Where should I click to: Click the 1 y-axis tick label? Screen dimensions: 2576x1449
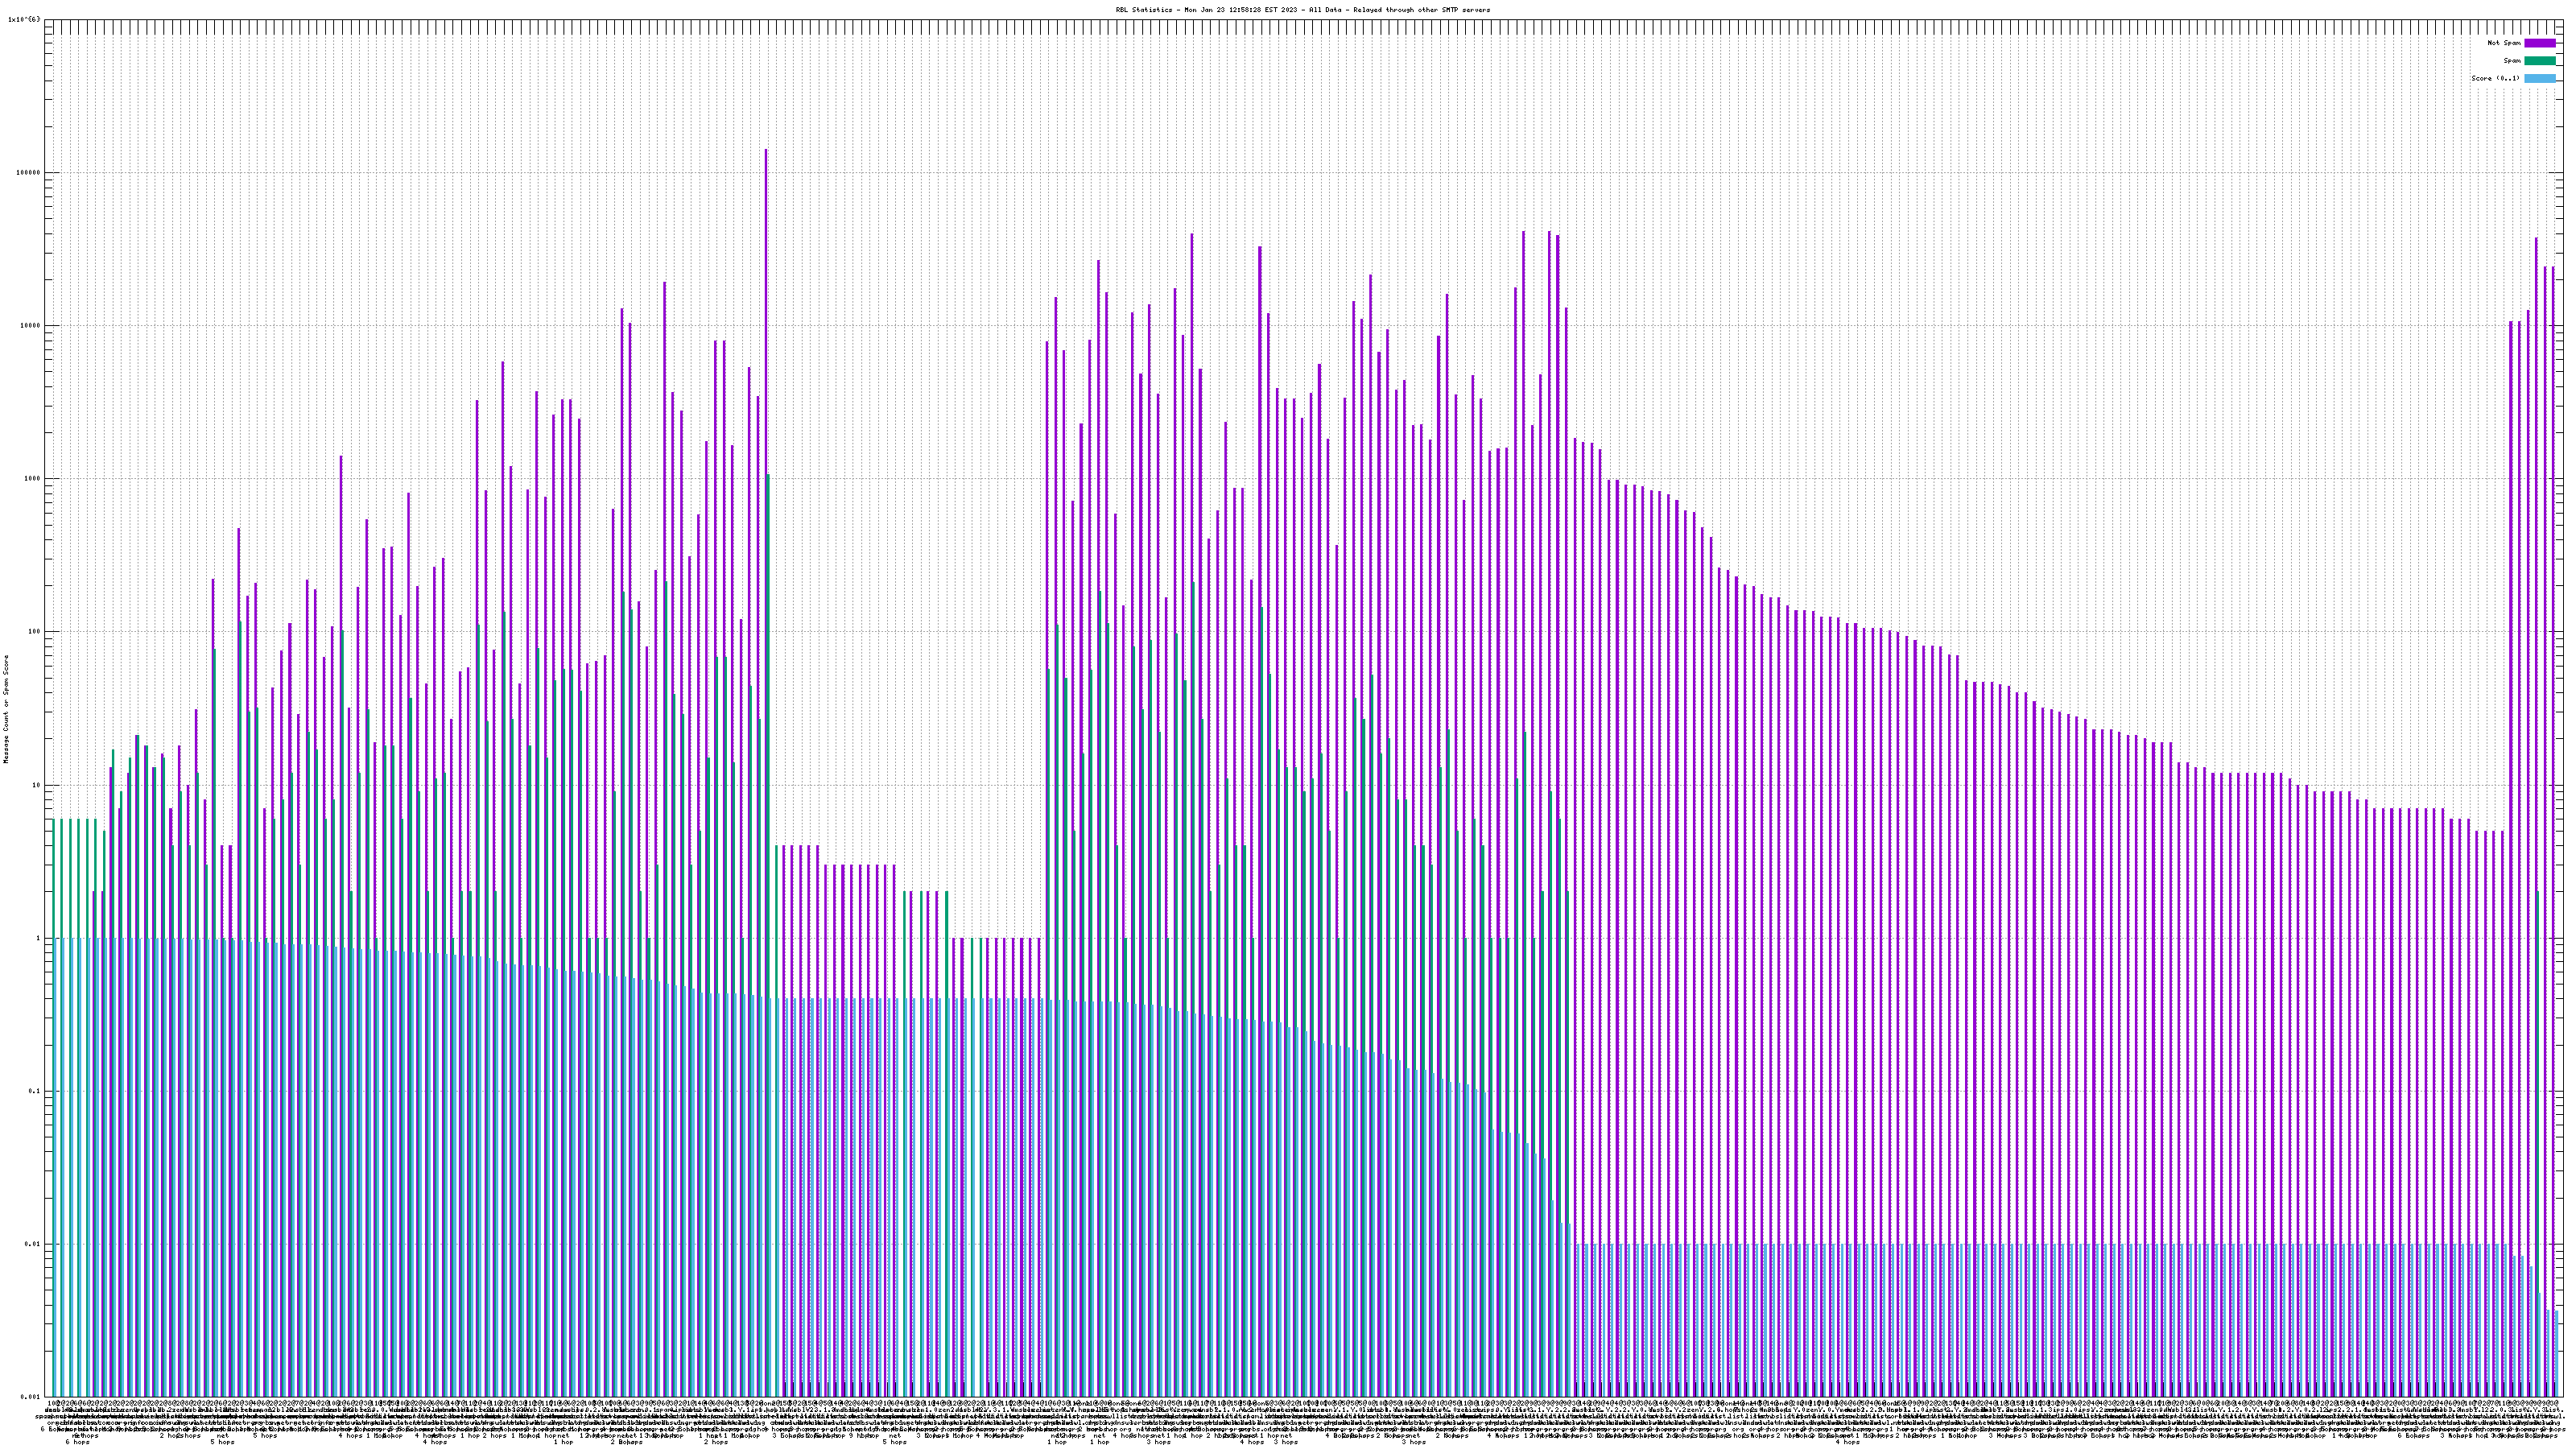(39, 938)
